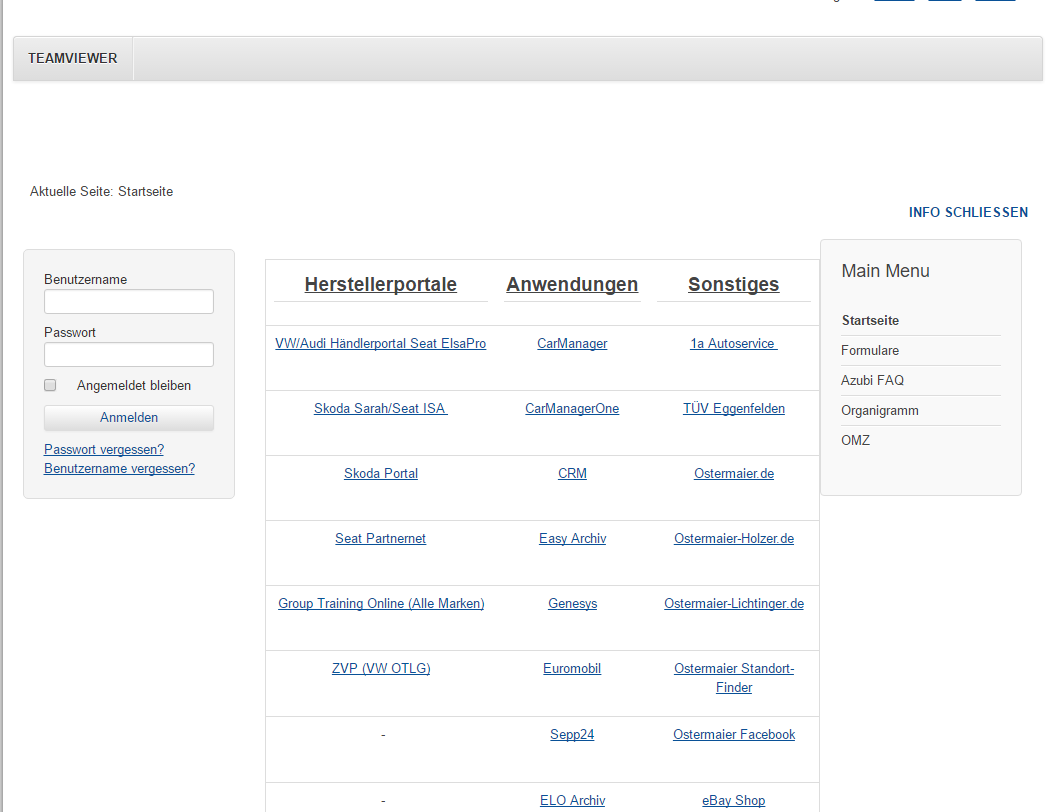Open Group Training Online (Alle Marken)
This screenshot has height=812, width=1049.
tap(381, 603)
